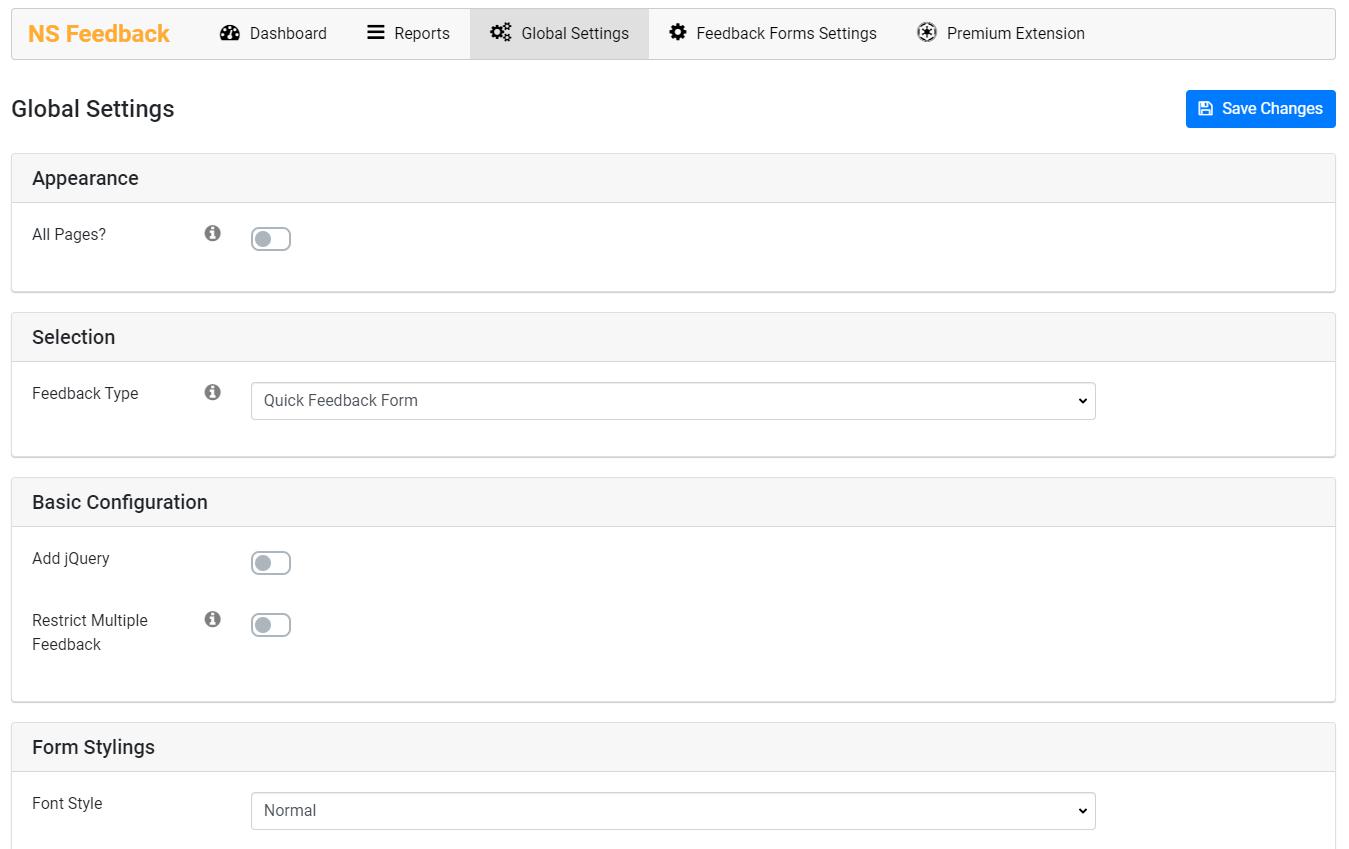This screenshot has width=1349, height=849.
Task: Click the Feedback Forms Settings gear icon
Action: 678,33
